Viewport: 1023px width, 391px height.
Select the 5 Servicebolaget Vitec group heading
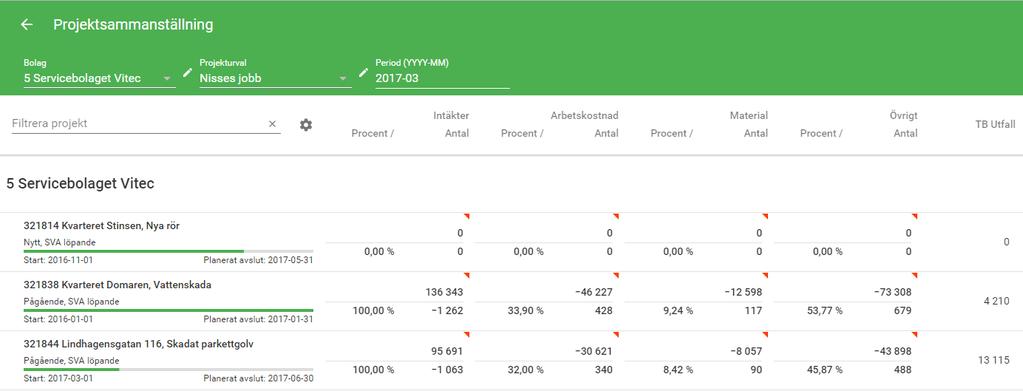[80, 184]
